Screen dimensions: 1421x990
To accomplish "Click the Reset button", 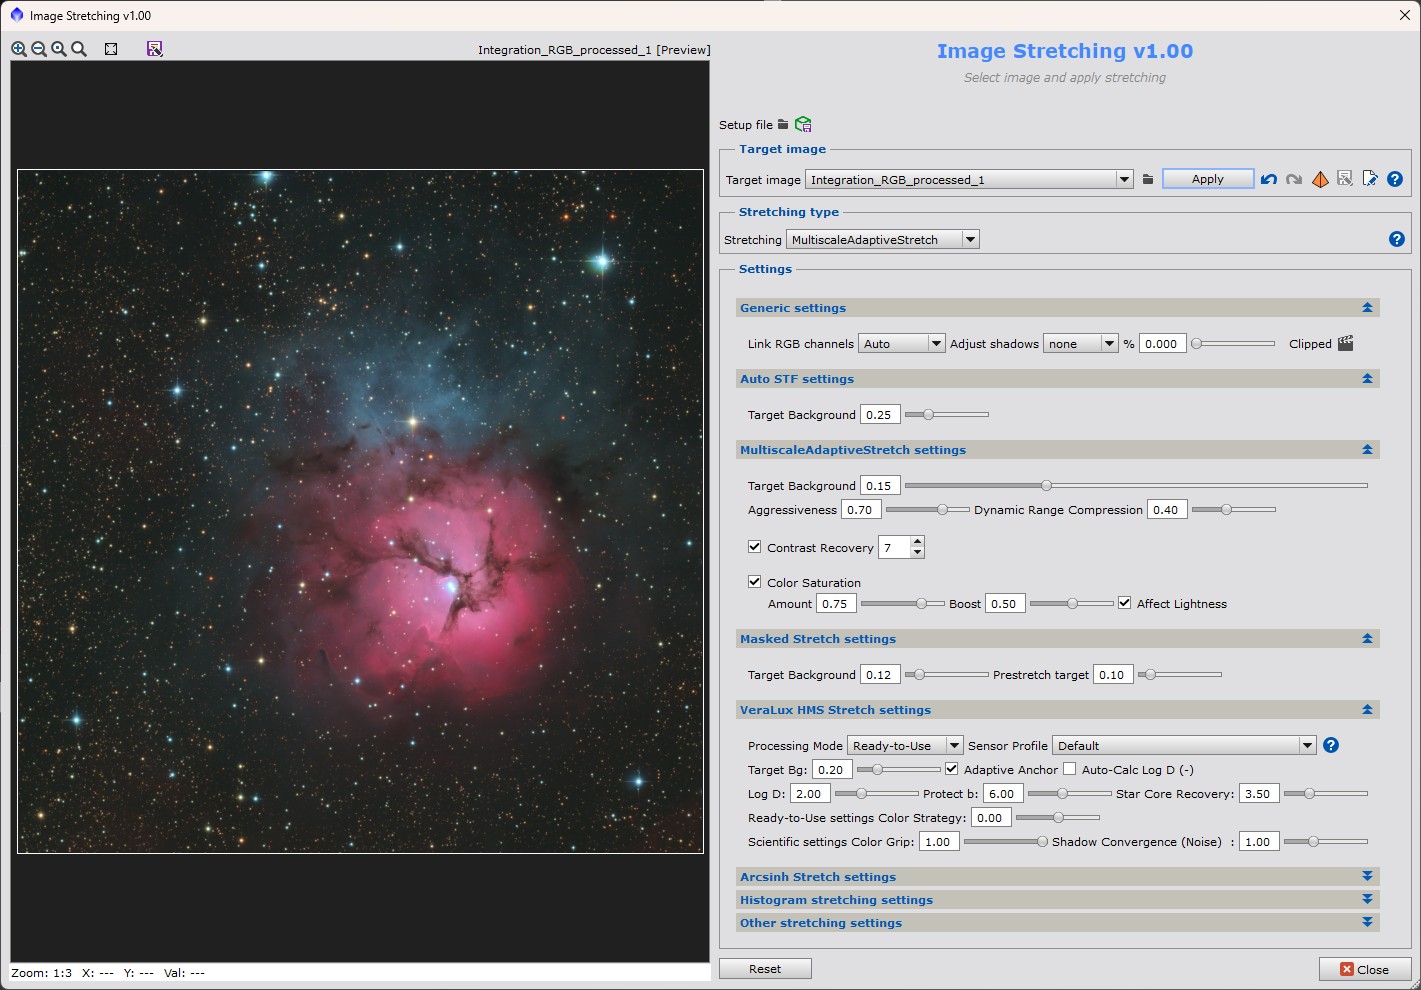I will pos(765,968).
